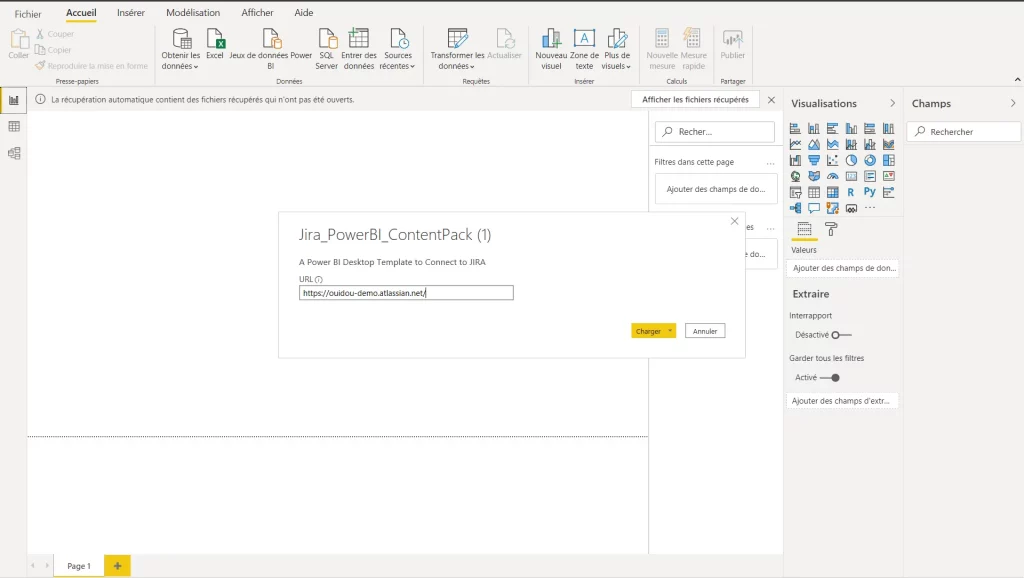Click the Jira URL input field
The height and width of the screenshot is (578, 1024).
tap(406, 293)
